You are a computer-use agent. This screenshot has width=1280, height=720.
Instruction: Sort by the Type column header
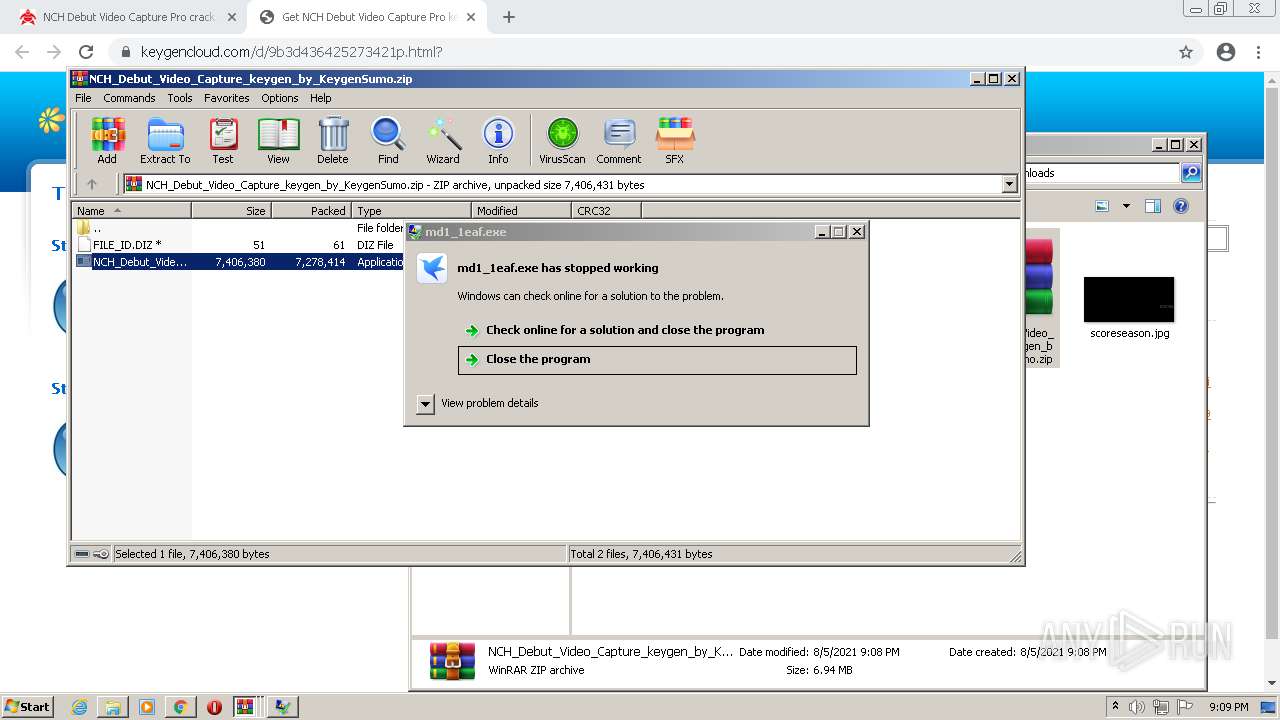(411, 211)
